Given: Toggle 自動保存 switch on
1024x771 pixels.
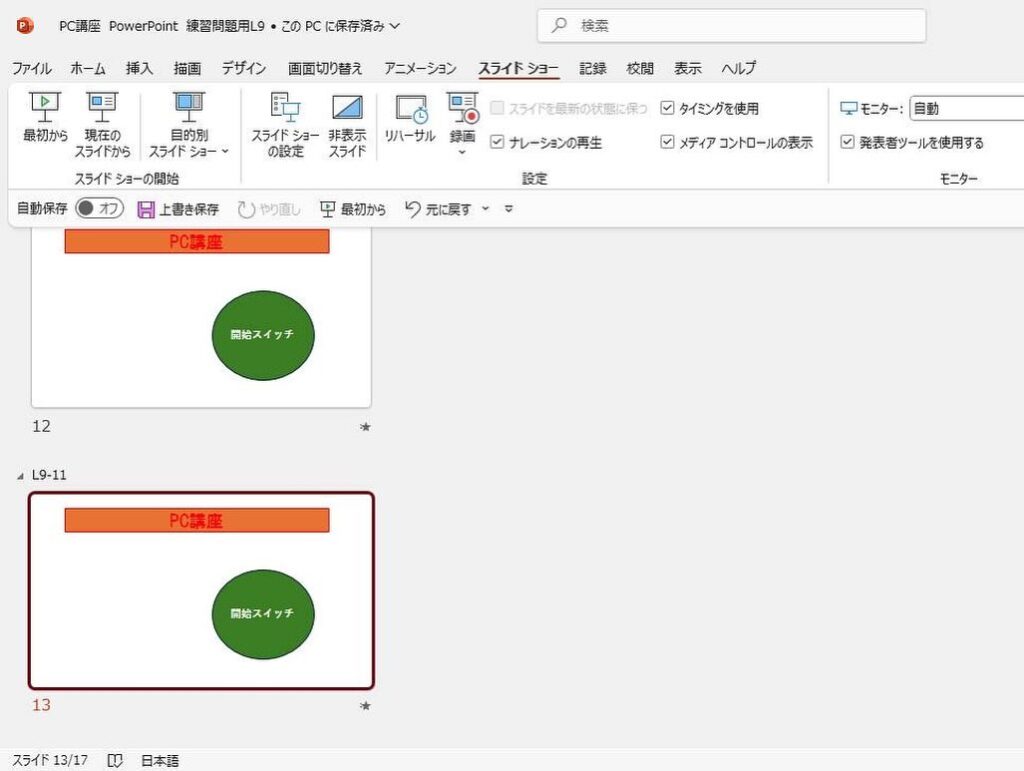Looking at the screenshot, I should (99, 209).
